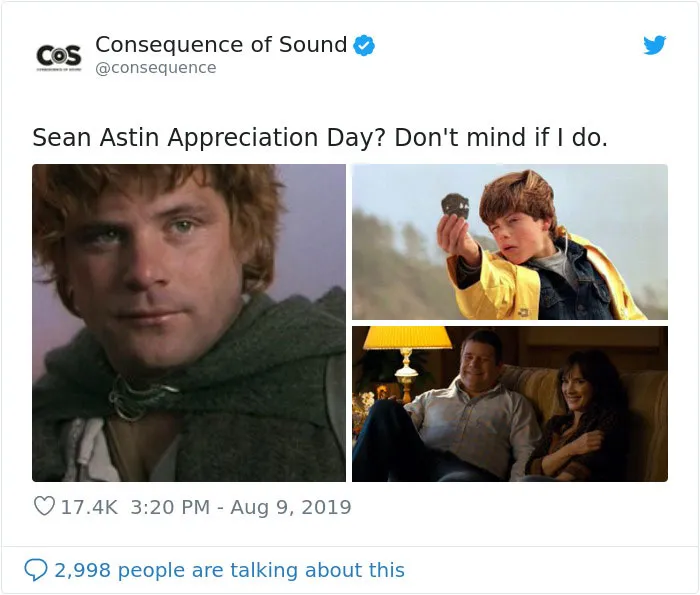This screenshot has height=595, width=700.
Task: Click the coin held up in photo
Action: [455, 207]
